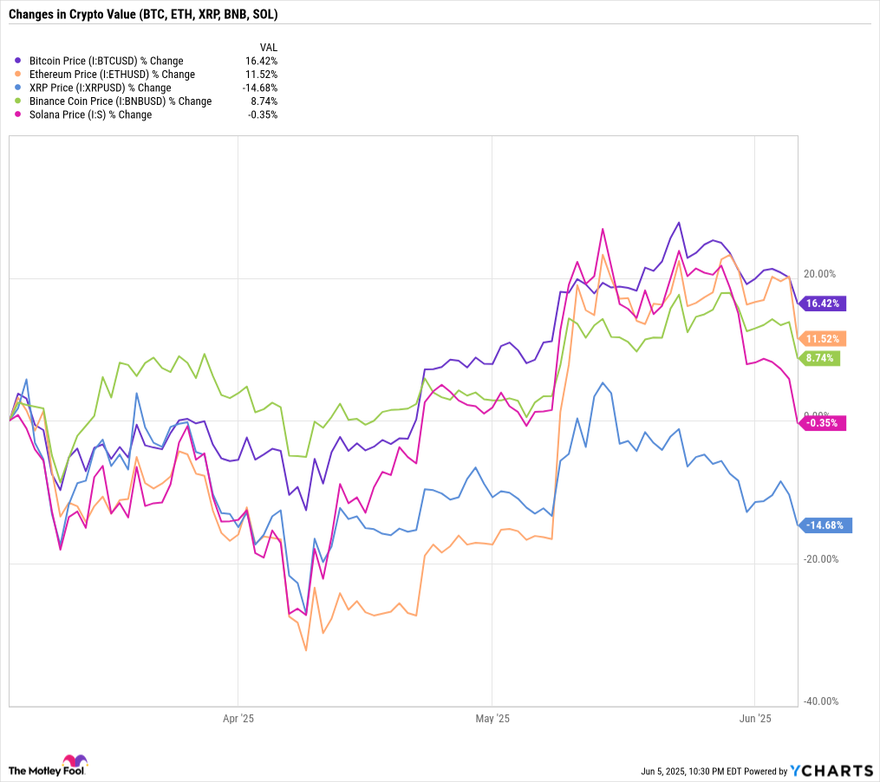Click the 11.52% Ethereum end-value tag
This screenshot has height=782, width=880.
[x=822, y=339]
